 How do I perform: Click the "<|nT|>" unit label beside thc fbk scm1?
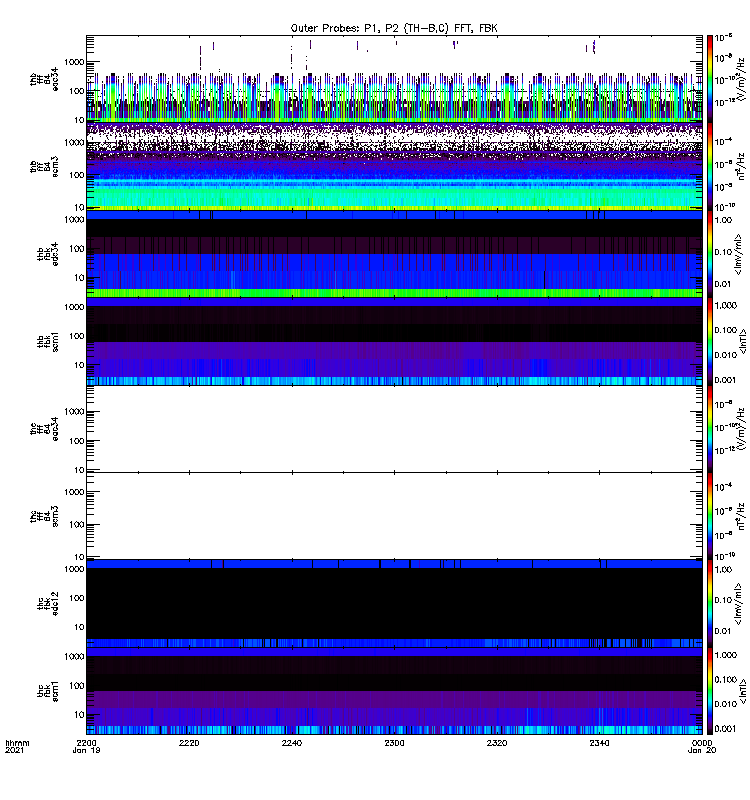coord(742,691)
